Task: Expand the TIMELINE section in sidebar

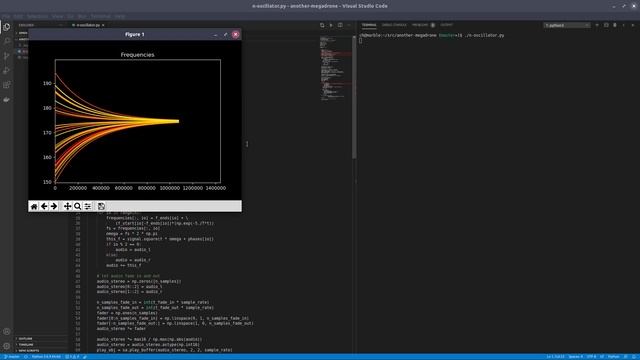Action: 41,344
